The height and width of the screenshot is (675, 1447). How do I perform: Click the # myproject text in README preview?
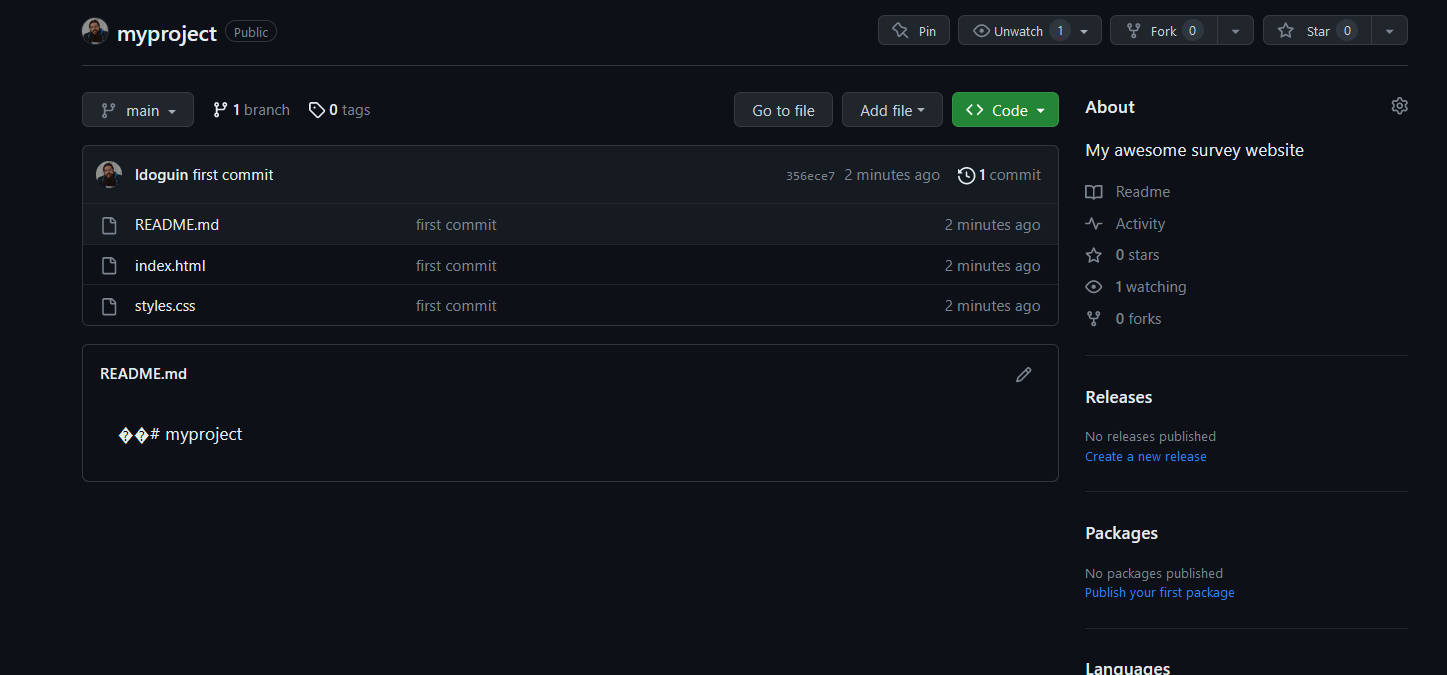click(x=196, y=434)
